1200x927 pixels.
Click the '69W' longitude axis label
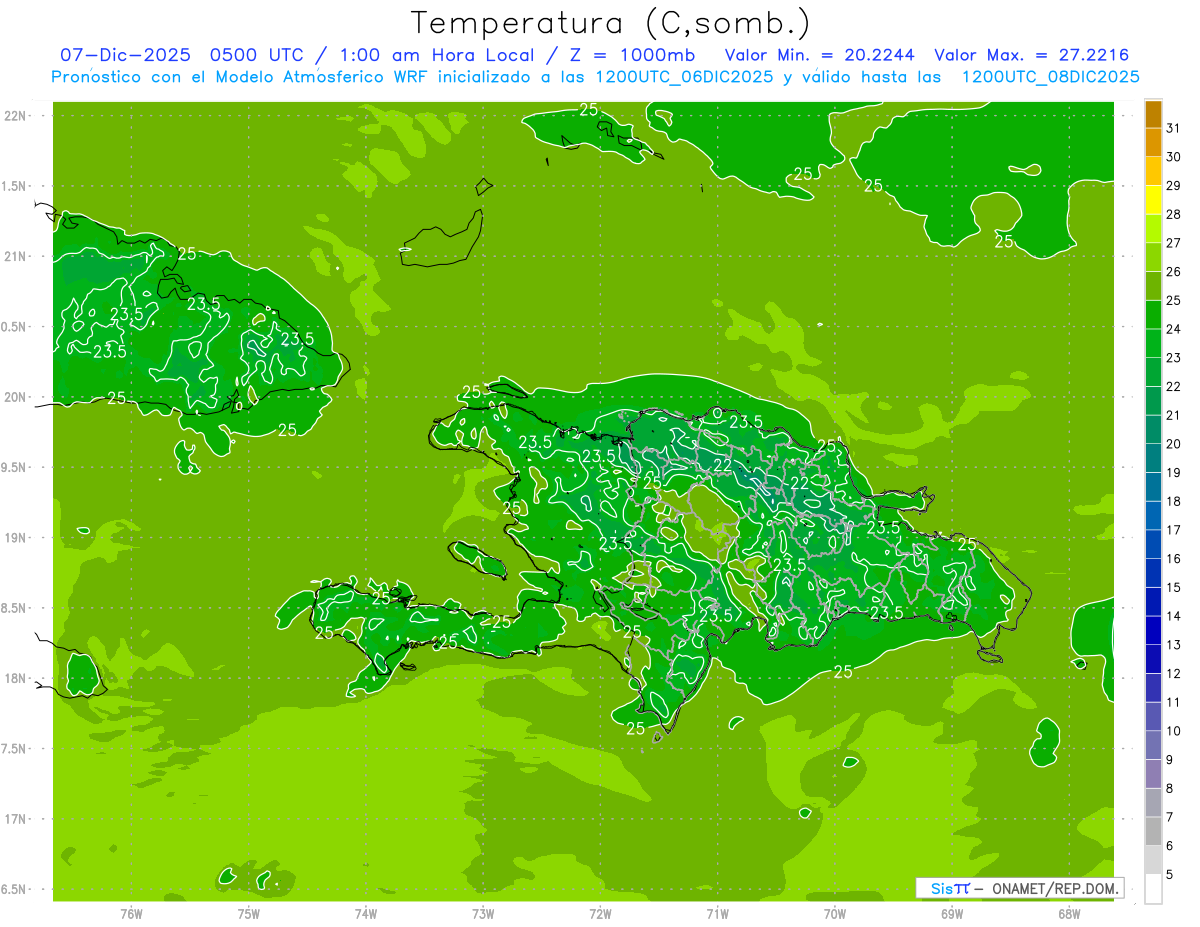[952, 913]
